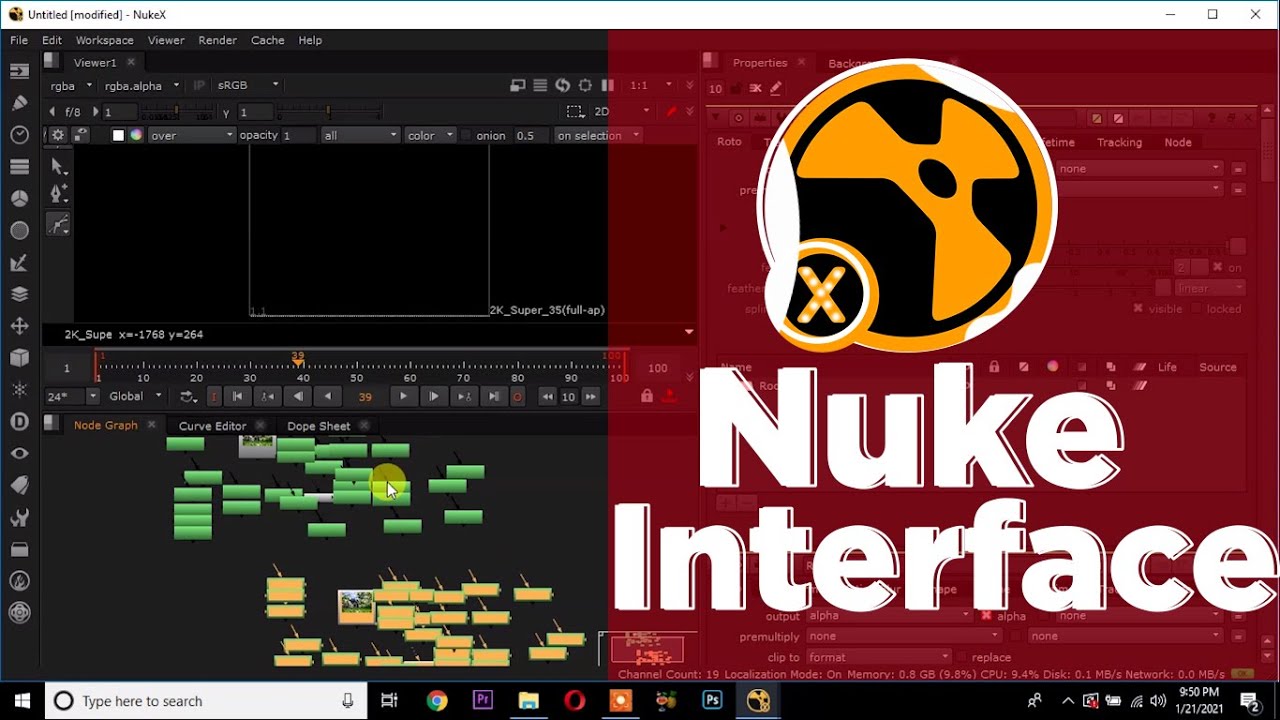Screen dimensions: 1280x720
Task: Switch to the Curve Editor tab
Action: (x=212, y=426)
